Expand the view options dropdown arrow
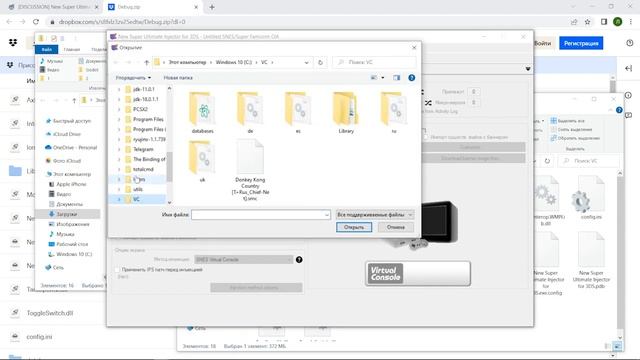Image resolution: width=640 pixels, height=360 pixels. [382, 78]
